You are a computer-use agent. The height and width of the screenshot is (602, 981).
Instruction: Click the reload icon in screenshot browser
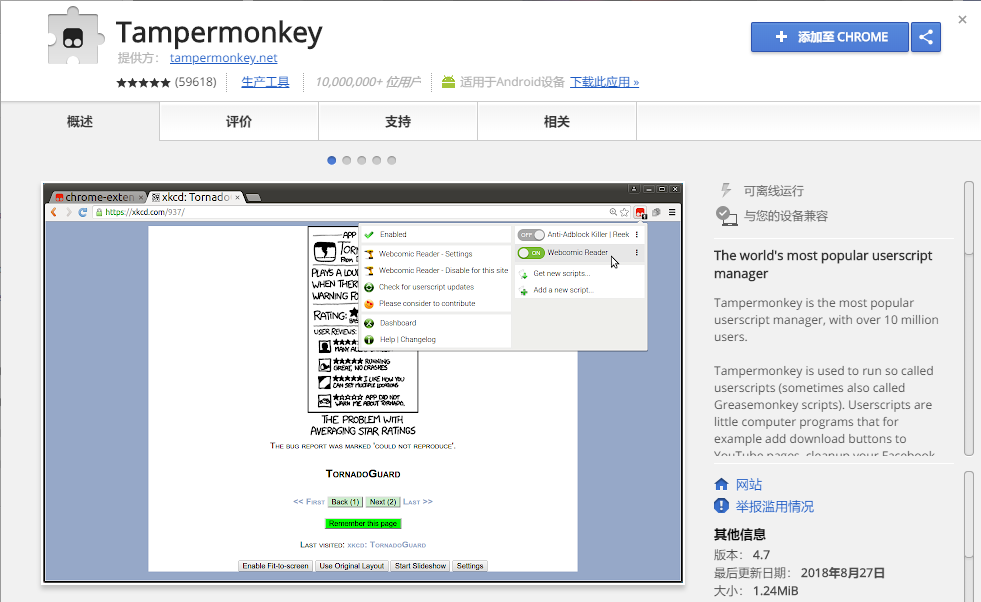coord(83,212)
